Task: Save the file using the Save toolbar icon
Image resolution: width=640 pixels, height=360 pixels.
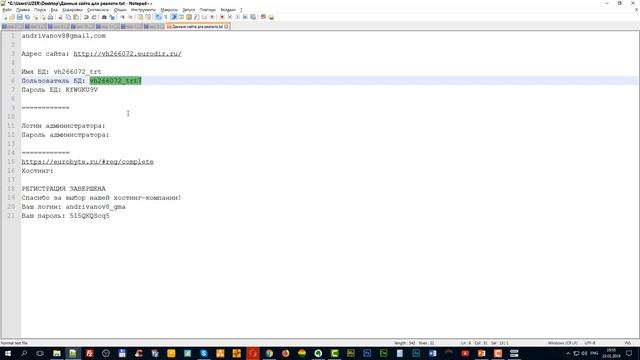Action: pyautogui.click(x=20, y=17)
